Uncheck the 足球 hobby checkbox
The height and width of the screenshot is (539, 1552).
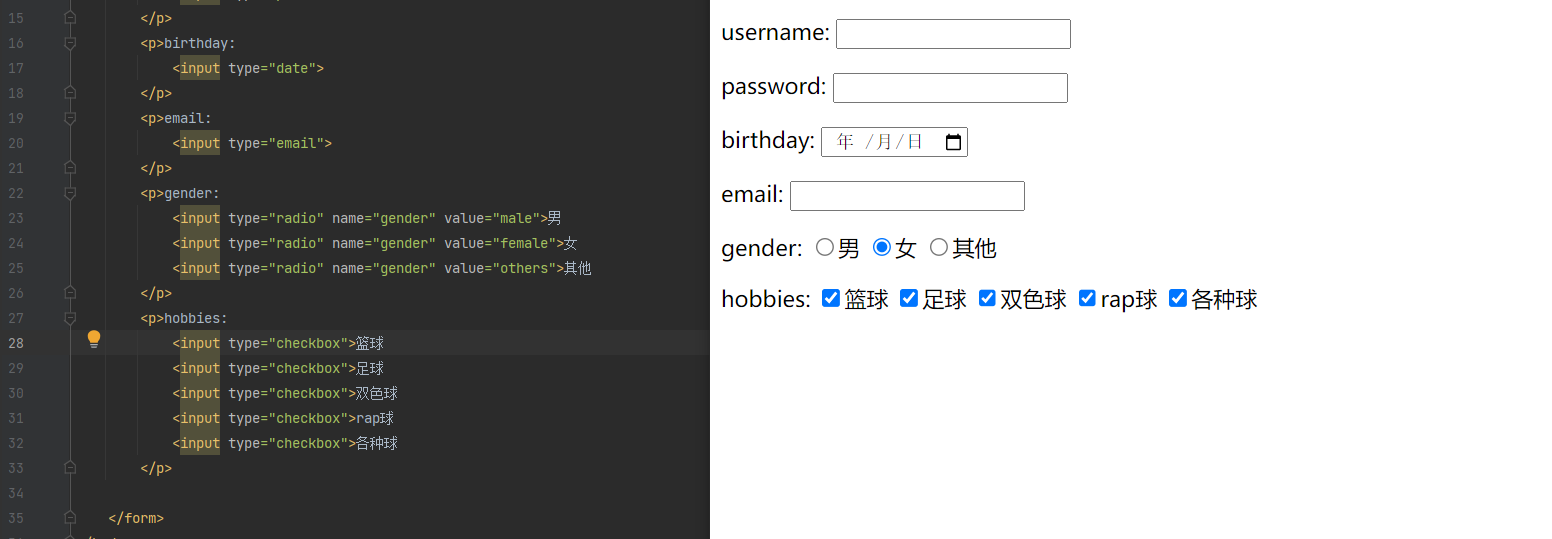[x=908, y=298]
